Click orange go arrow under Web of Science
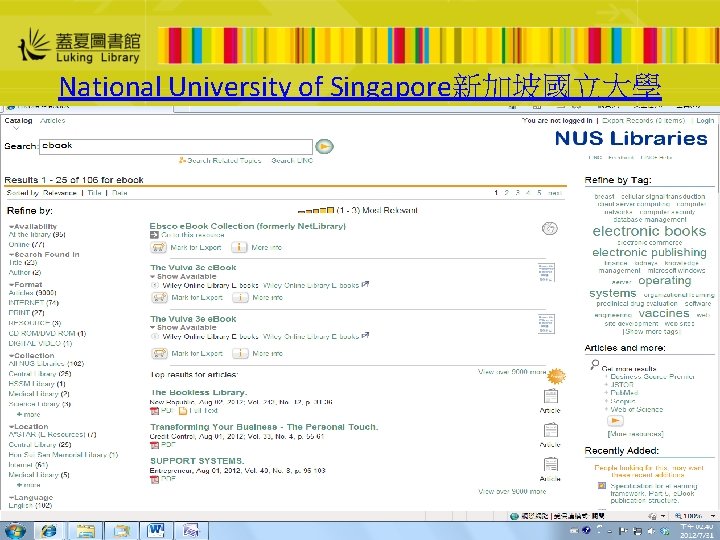This screenshot has width=720, height=540. coord(615,421)
